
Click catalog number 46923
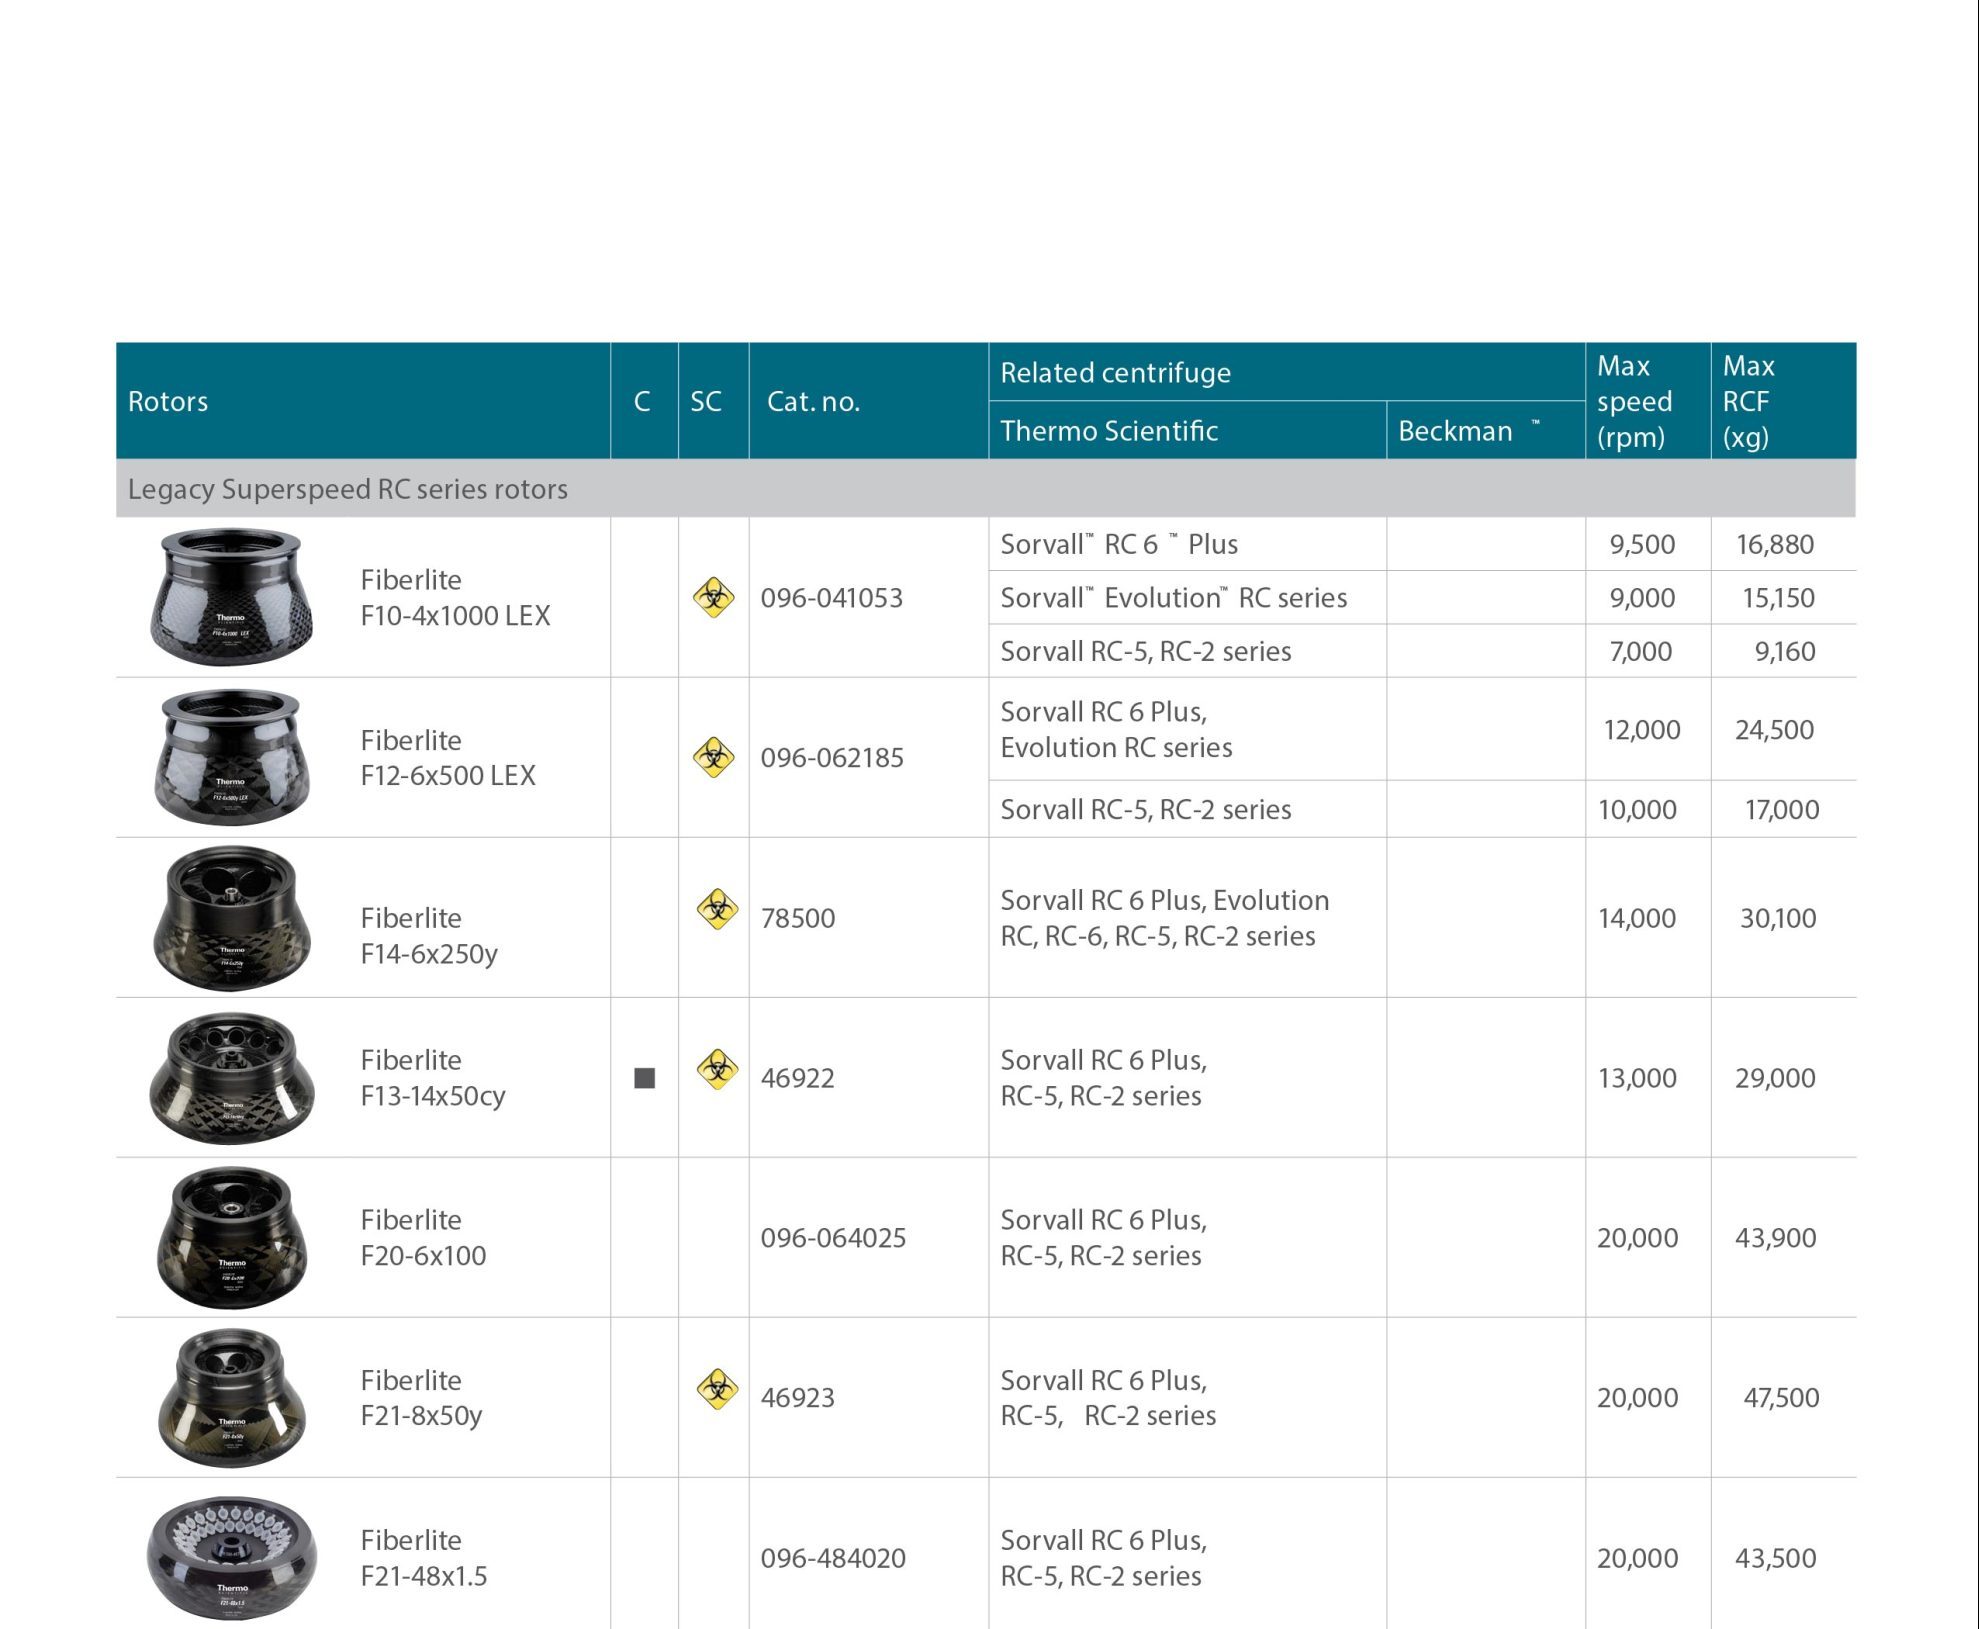pos(797,1397)
